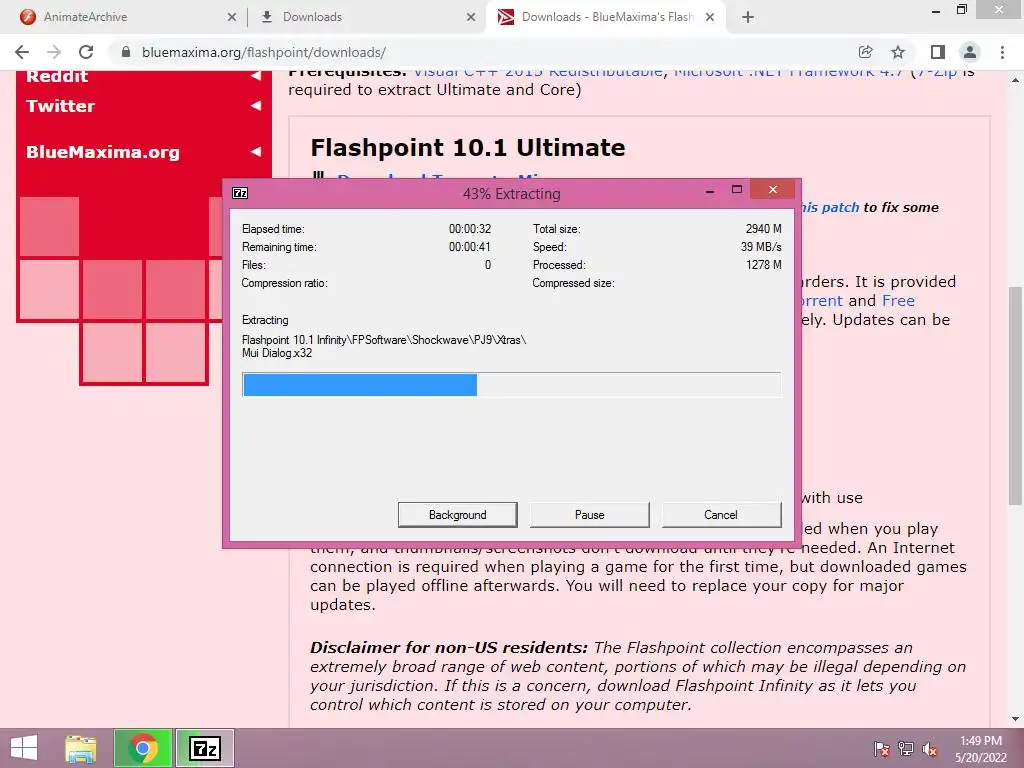Click the scrollbar up arrow
Viewport: 1024px width, 768px height.
point(1015,81)
